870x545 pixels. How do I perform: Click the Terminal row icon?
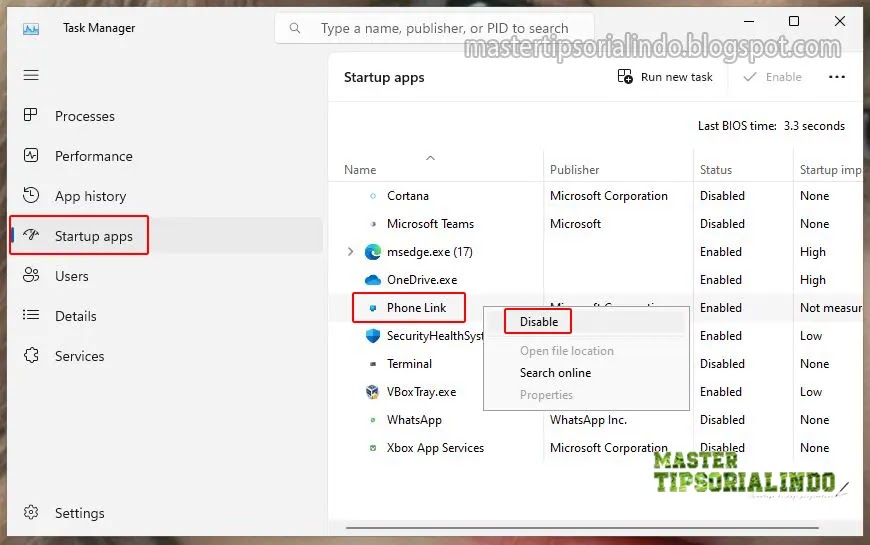(x=373, y=364)
